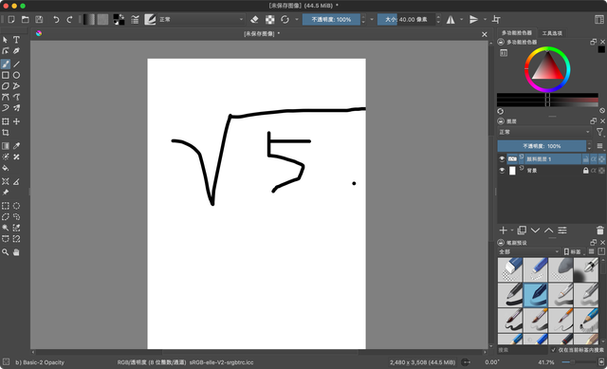Open the brush preset chooser icon

click(150, 19)
